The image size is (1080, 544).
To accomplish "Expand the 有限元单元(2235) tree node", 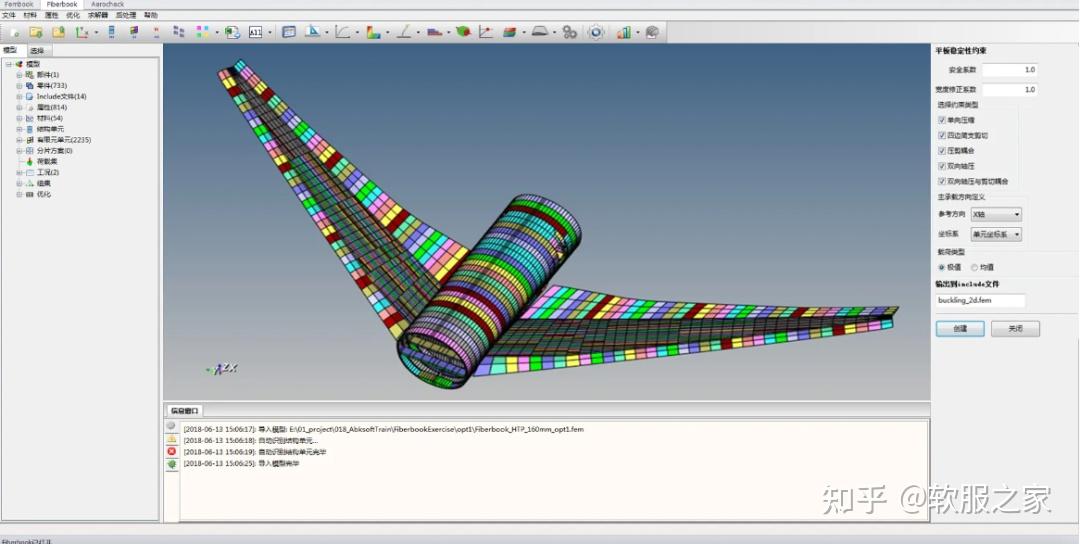I will [19, 140].
